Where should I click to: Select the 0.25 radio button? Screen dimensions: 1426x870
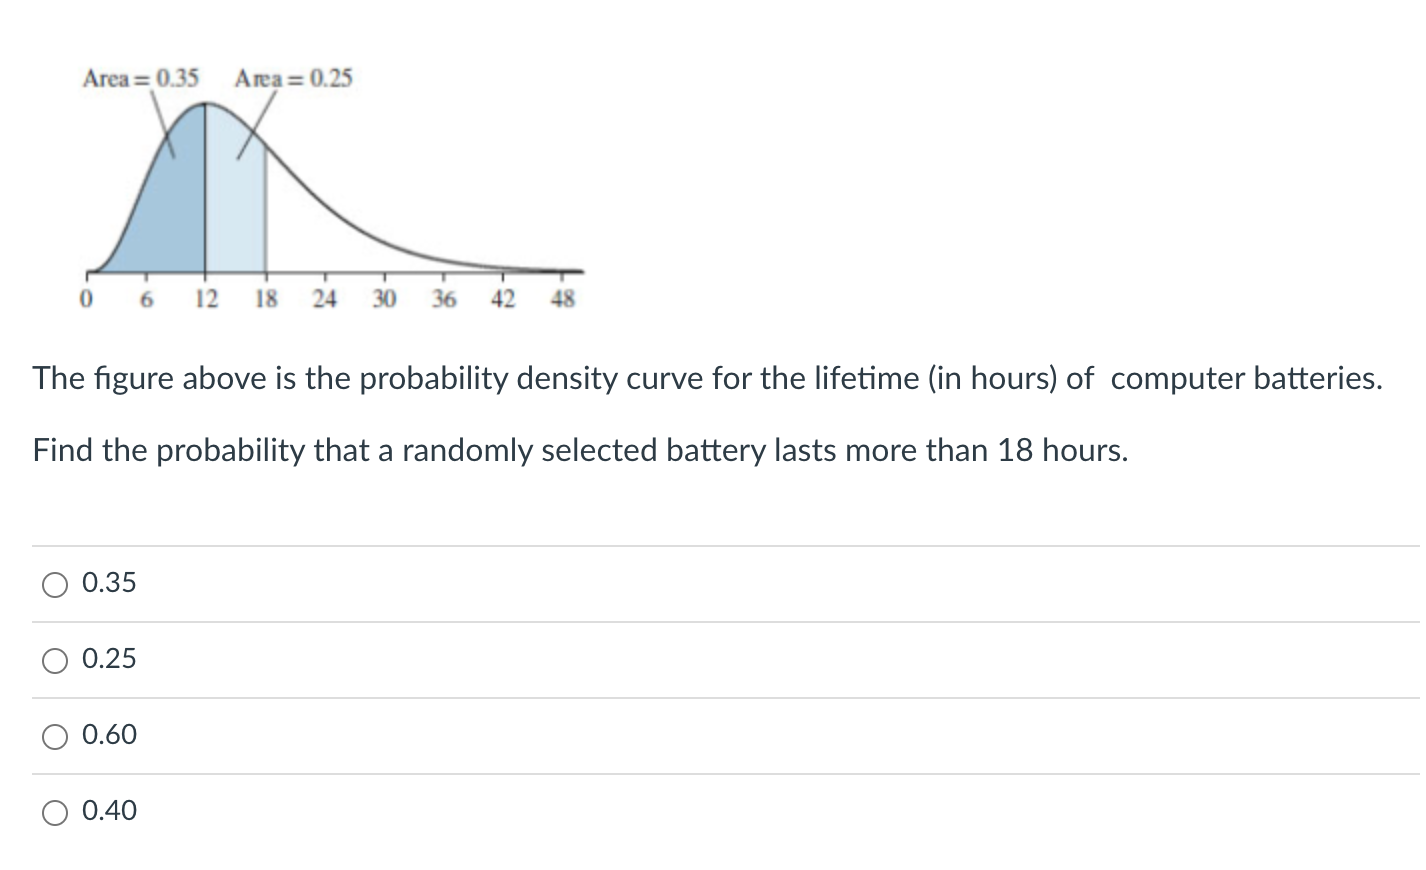click(55, 660)
